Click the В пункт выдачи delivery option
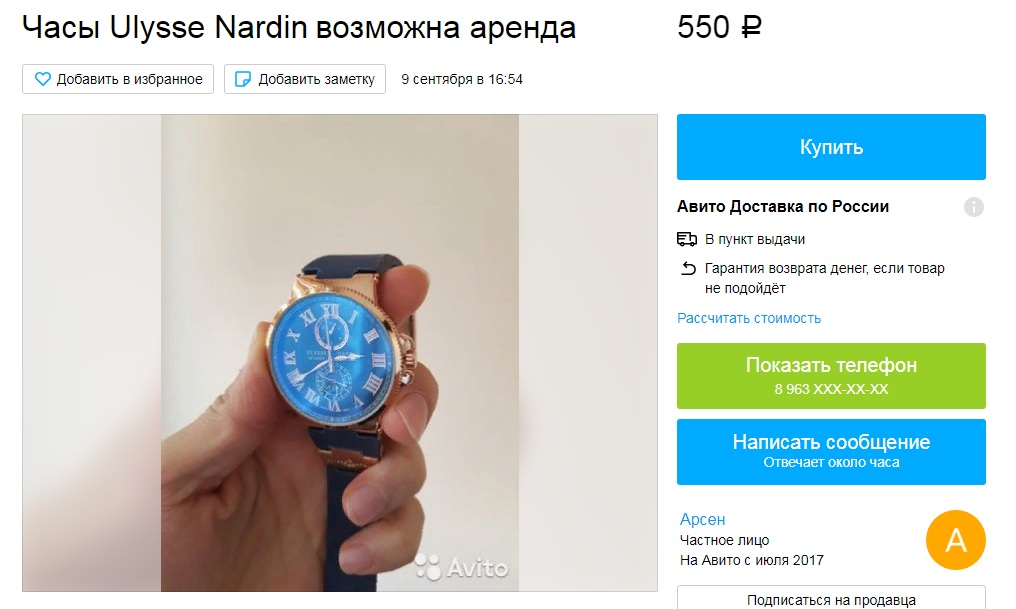 coord(755,239)
